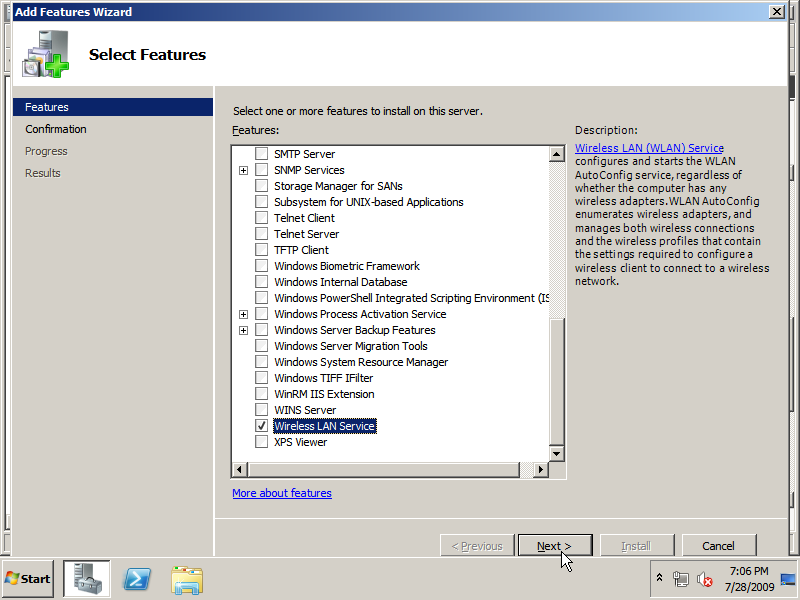Open Wireless LAN (WLAN) Service description link

[x=649, y=148]
